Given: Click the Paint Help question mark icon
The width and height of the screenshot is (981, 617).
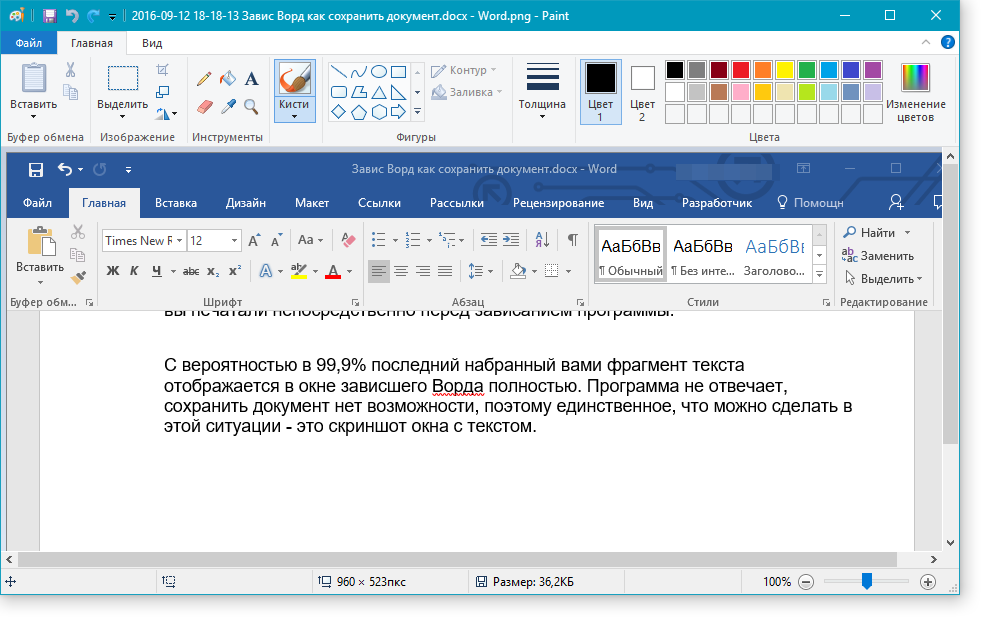Looking at the screenshot, I should 948,43.
